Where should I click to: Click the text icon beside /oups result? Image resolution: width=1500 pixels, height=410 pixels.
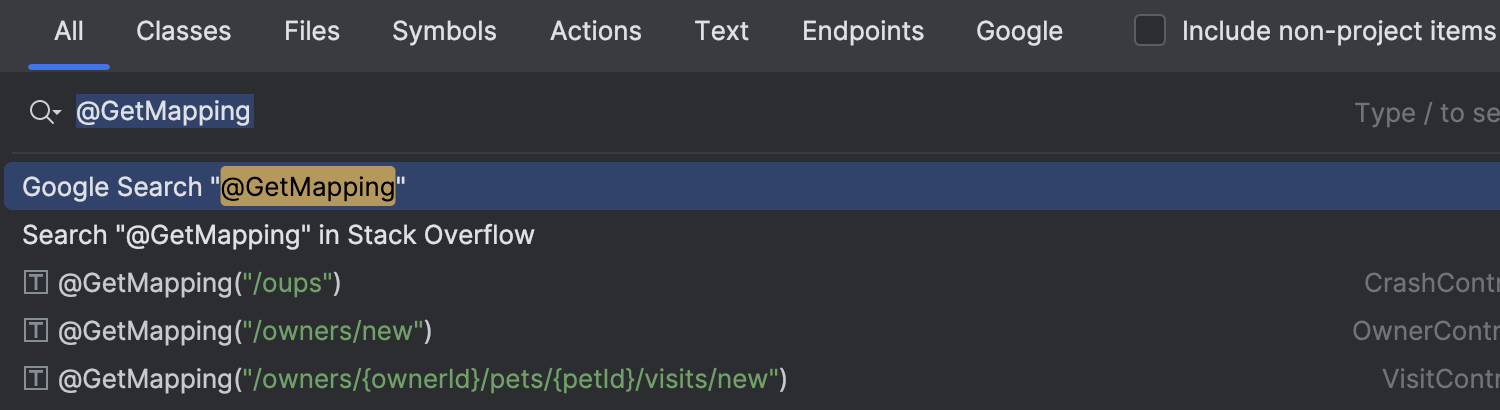pos(36,283)
